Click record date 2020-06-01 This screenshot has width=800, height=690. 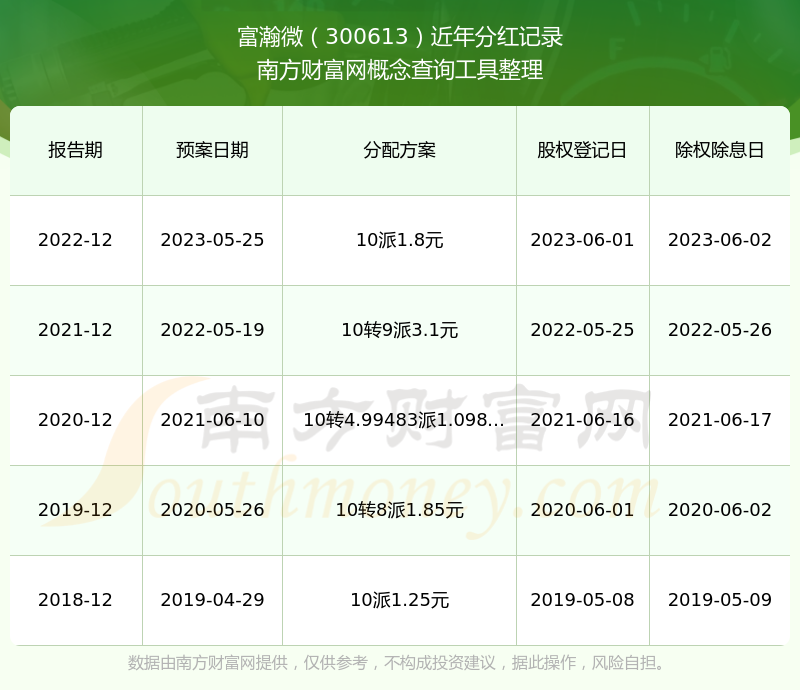[x=582, y=510]
